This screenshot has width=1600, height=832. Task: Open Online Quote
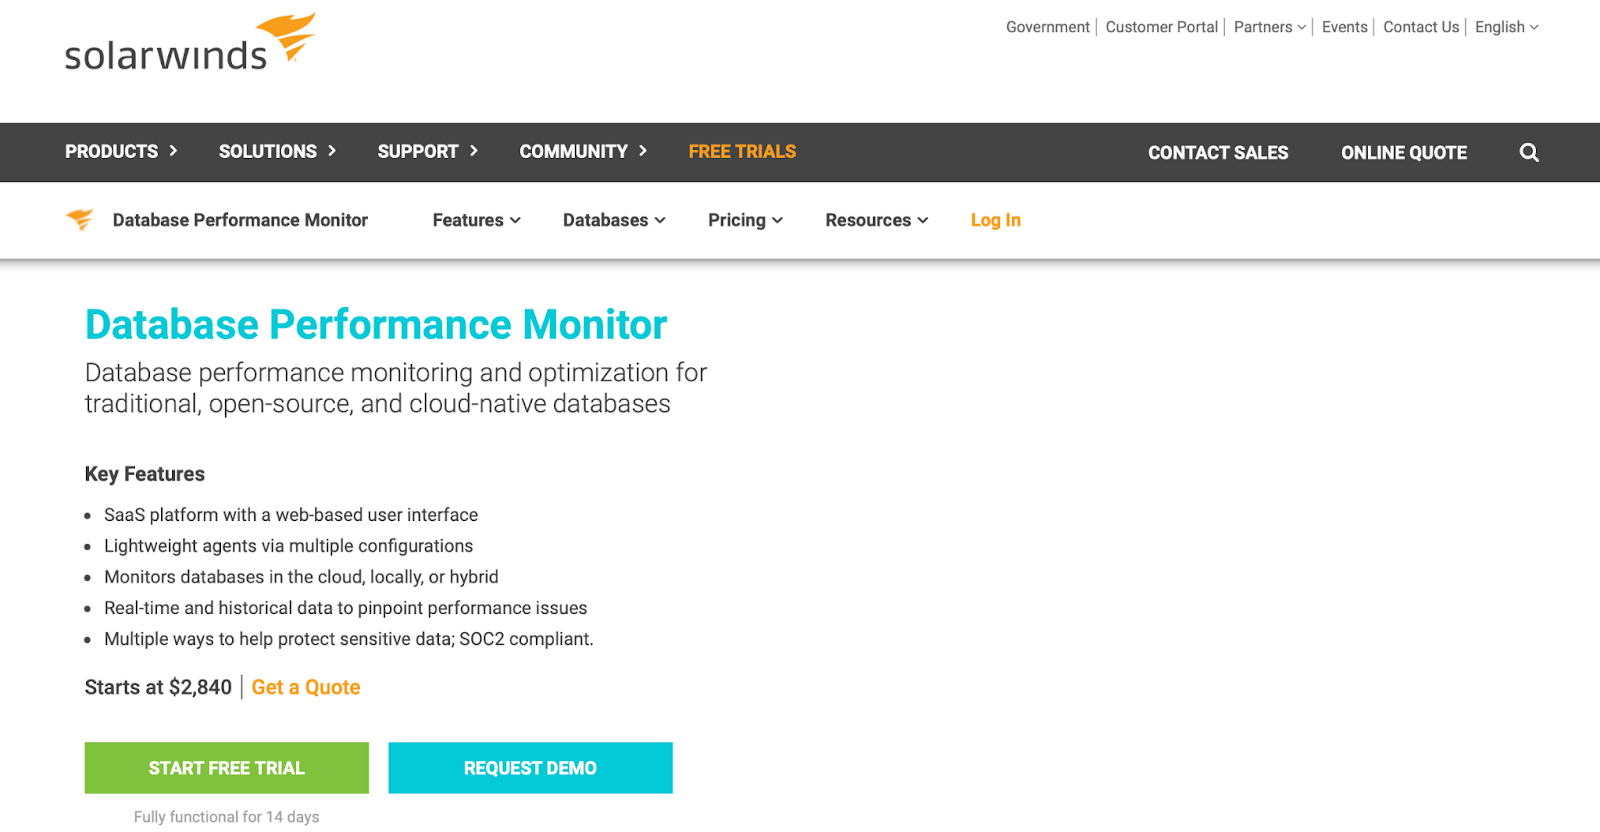(1404, 153)
